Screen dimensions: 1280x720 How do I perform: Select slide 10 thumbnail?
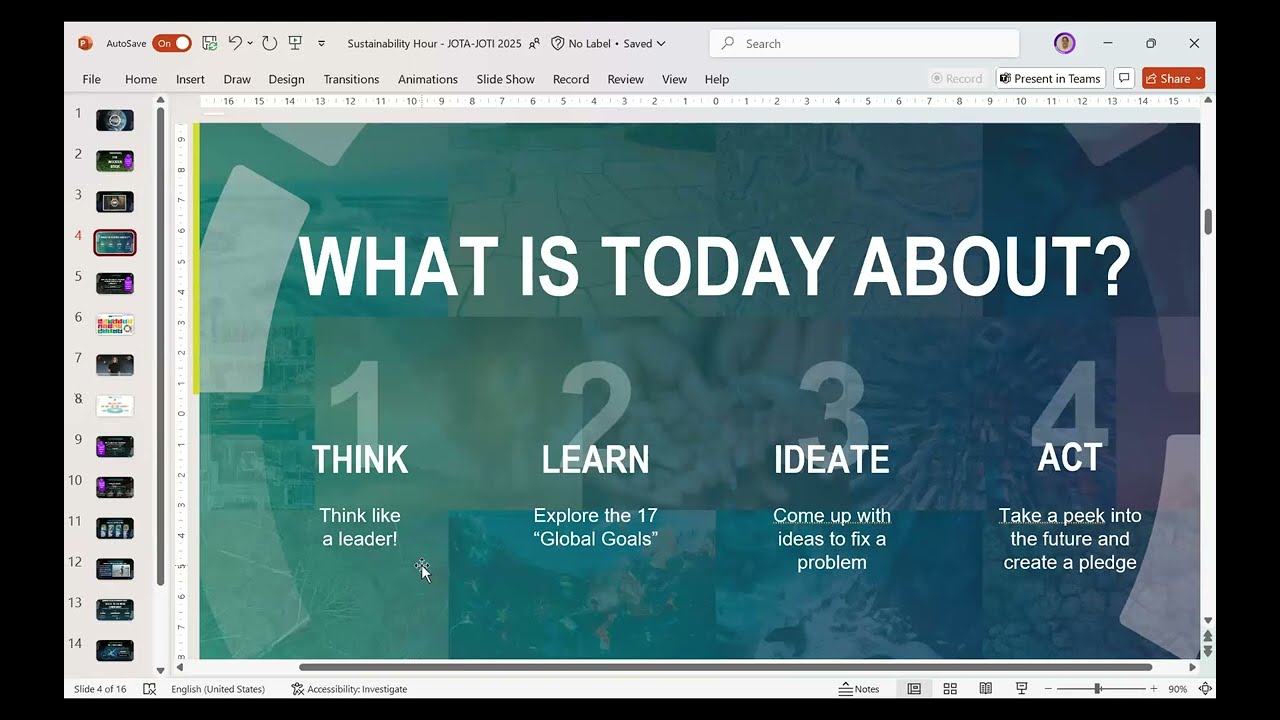click(115, 487)
